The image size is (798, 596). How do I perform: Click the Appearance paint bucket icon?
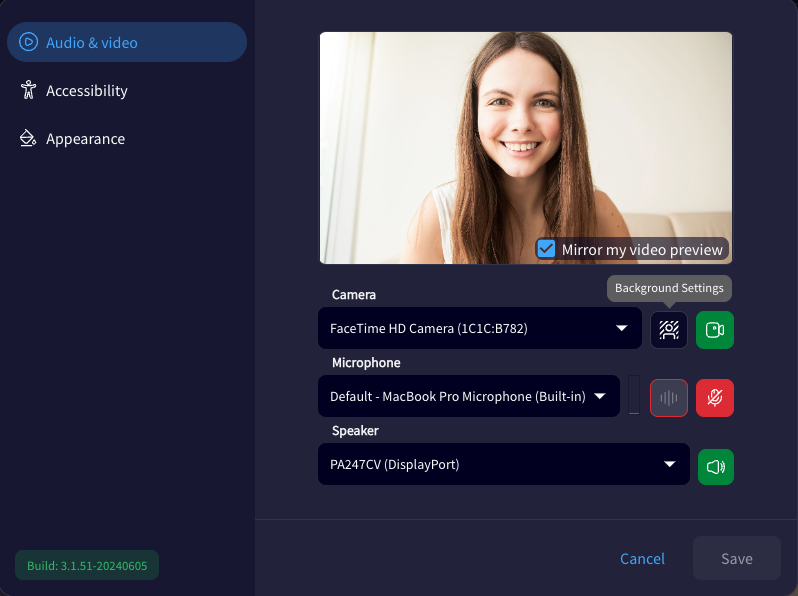click(x=27, y=138)
